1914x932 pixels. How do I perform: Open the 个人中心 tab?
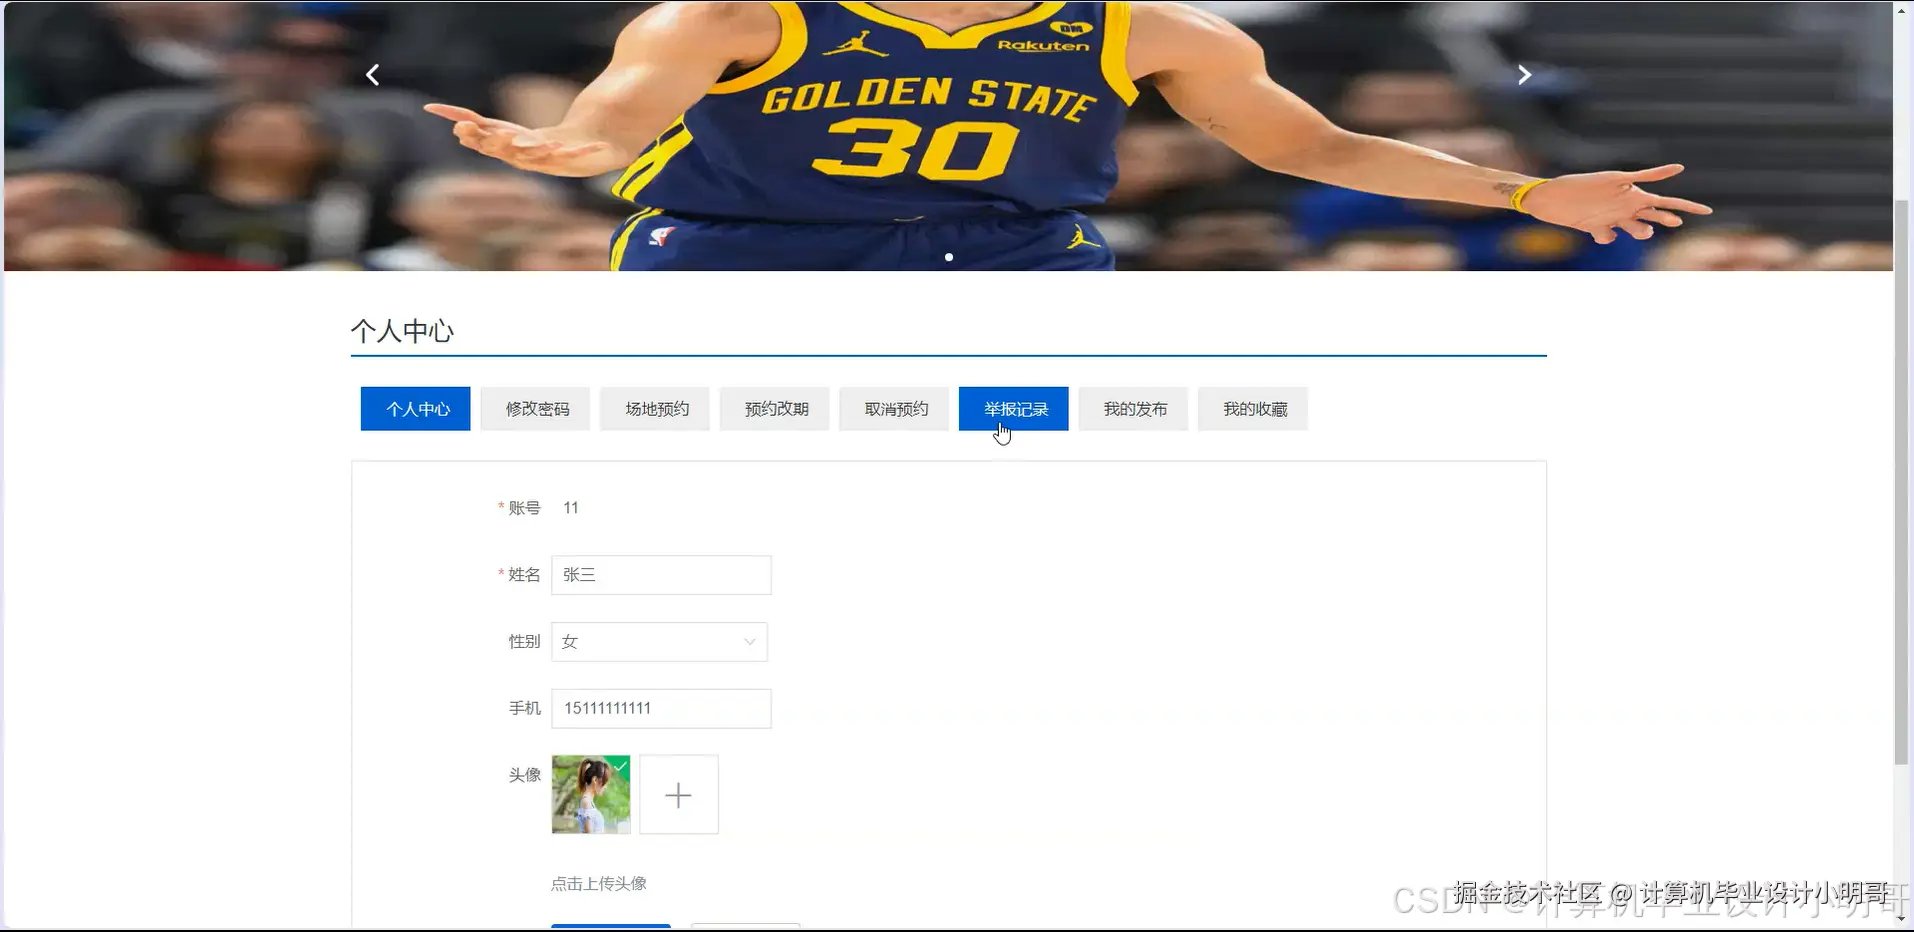(x=416, y=409)
